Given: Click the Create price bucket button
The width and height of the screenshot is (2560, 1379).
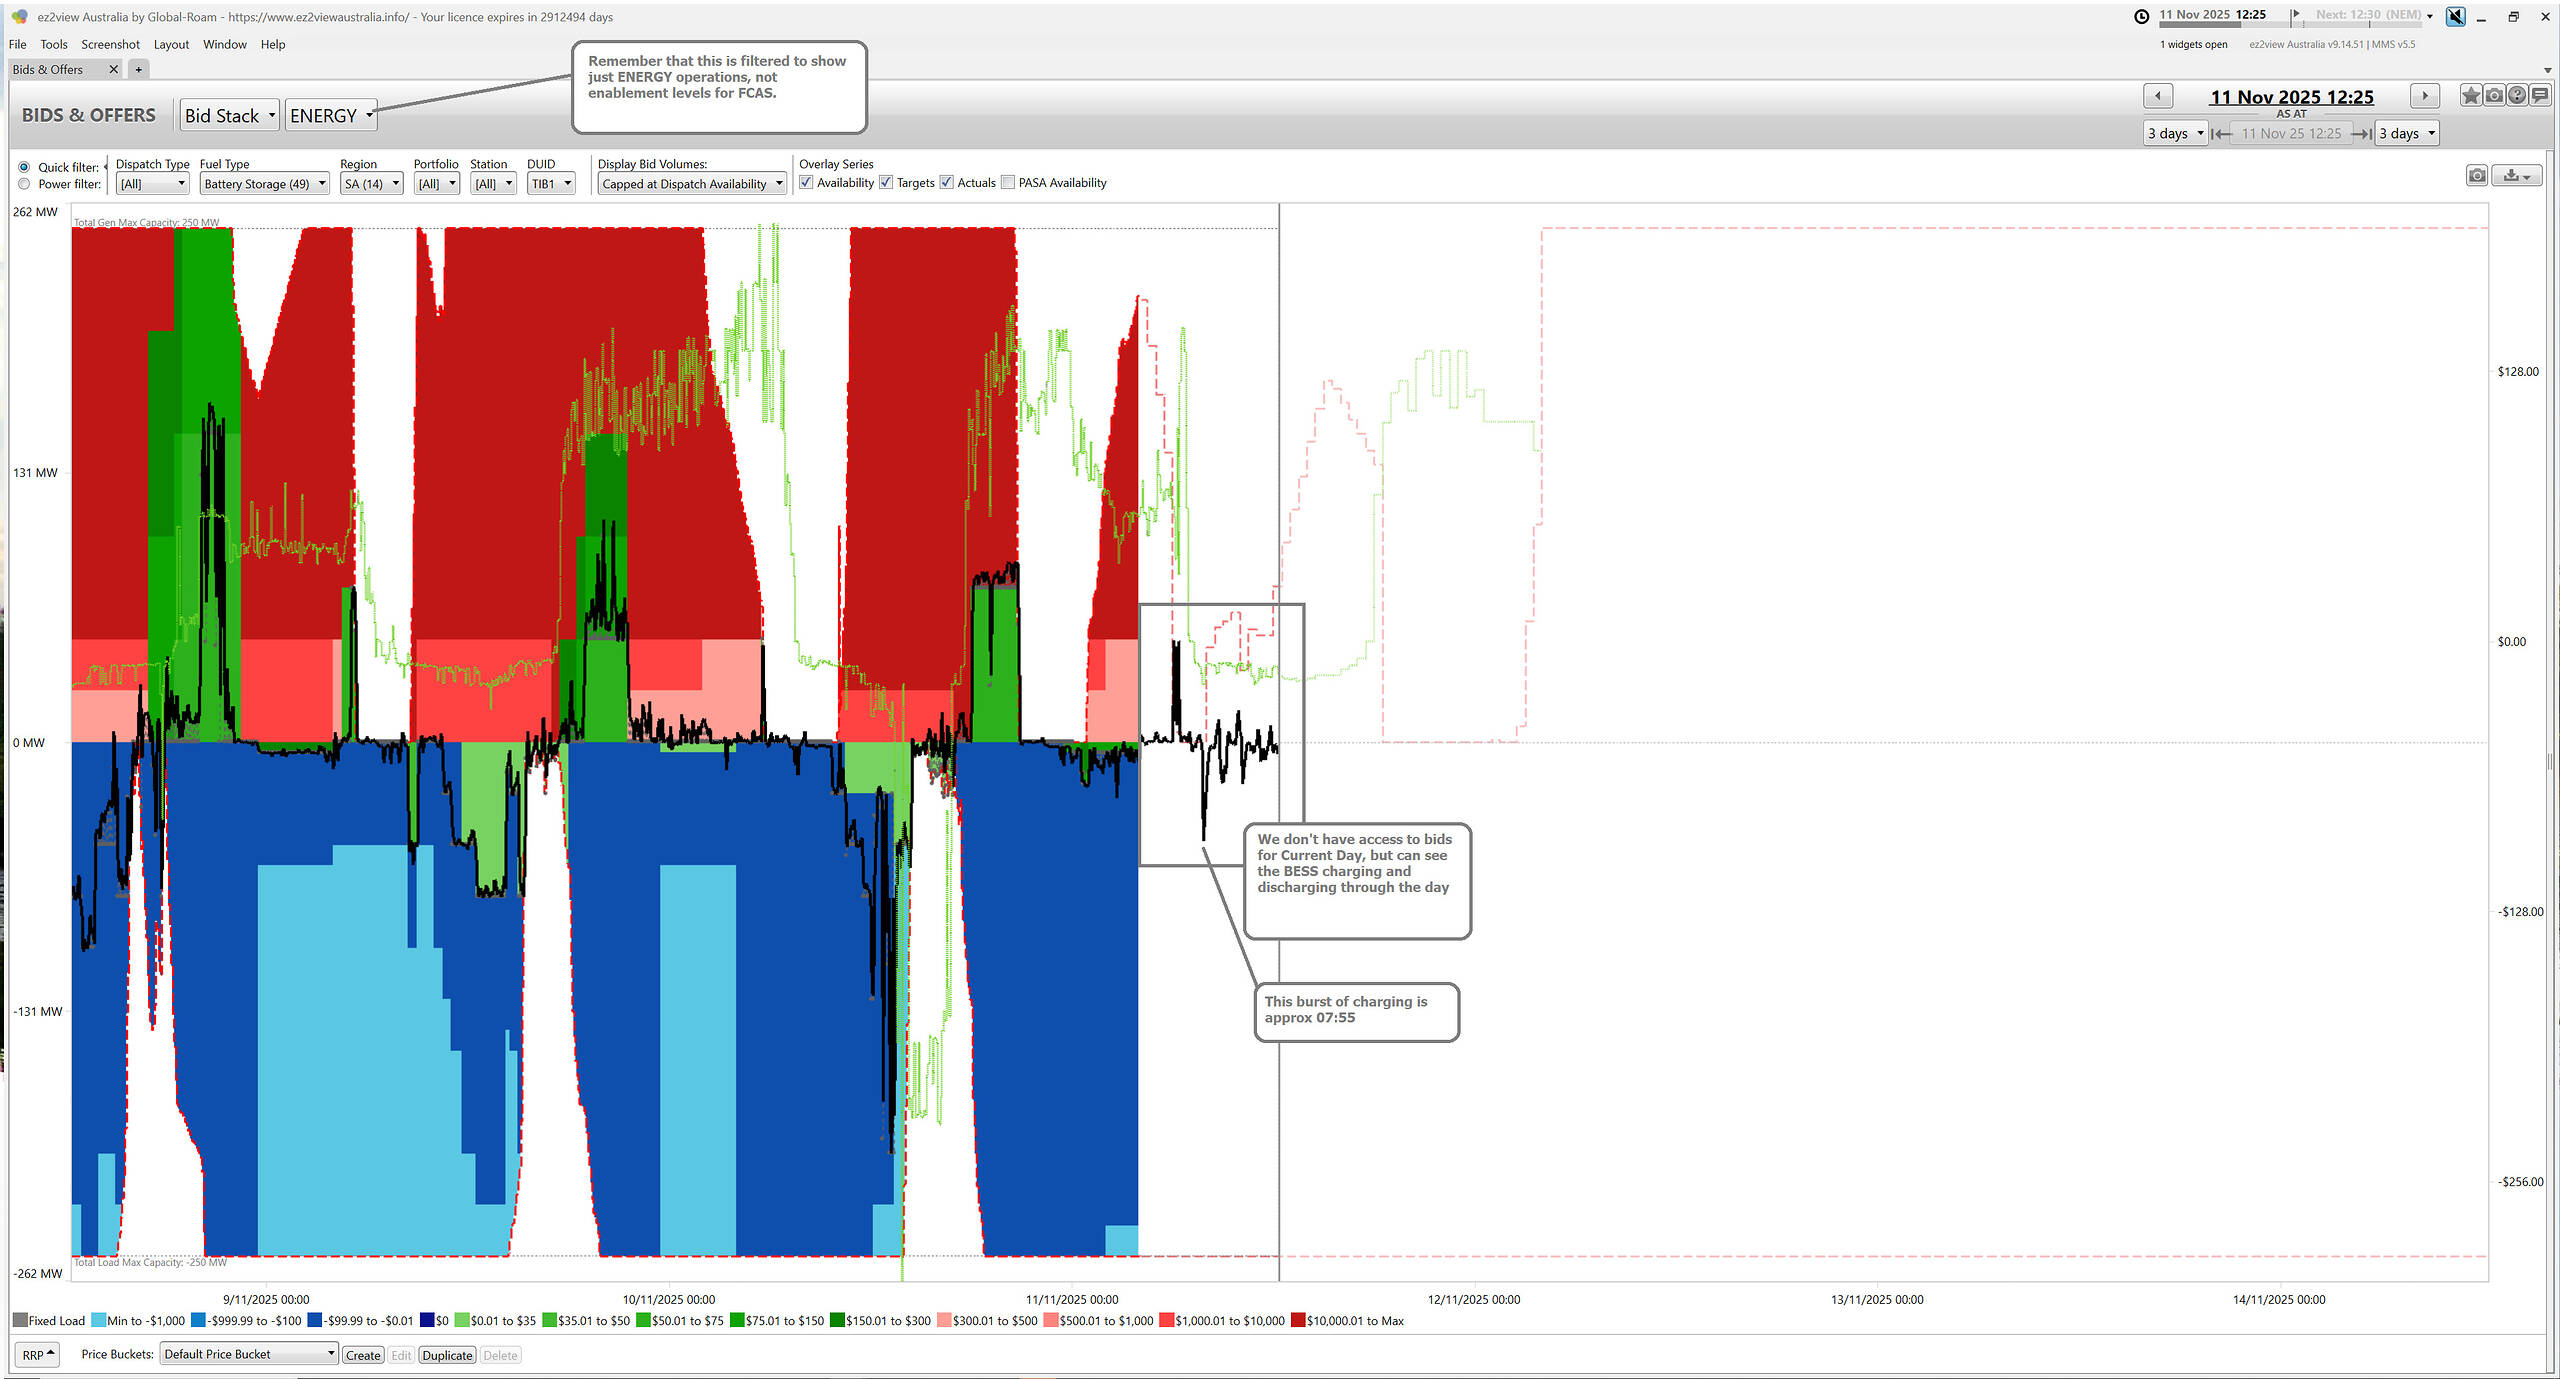Looking at the screenshot, I should (x=362, y=1355).
